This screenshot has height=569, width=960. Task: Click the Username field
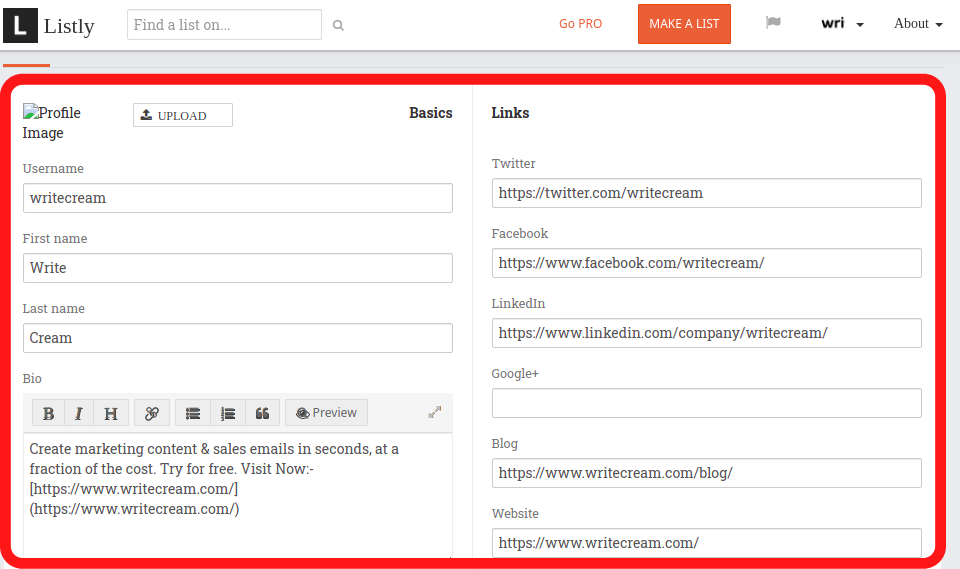pos(238,198)
